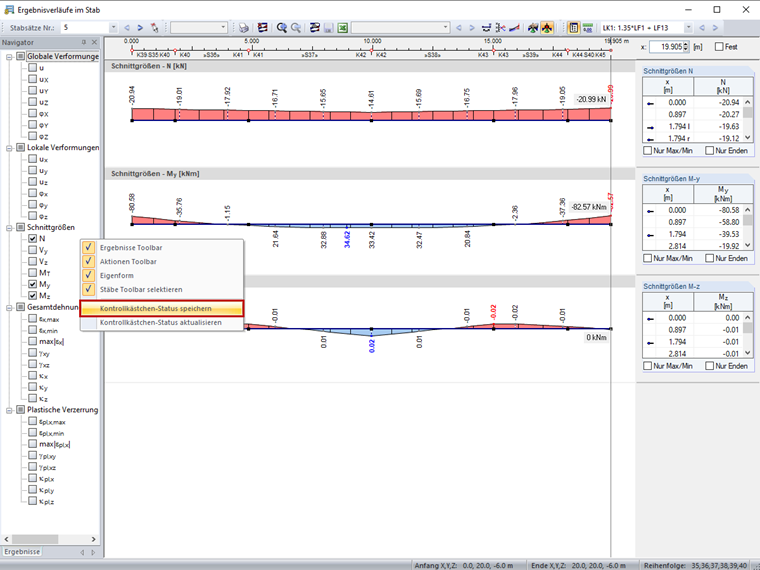Click the save diskette icon
Screen dimensions: 760x570
(329, 28)
